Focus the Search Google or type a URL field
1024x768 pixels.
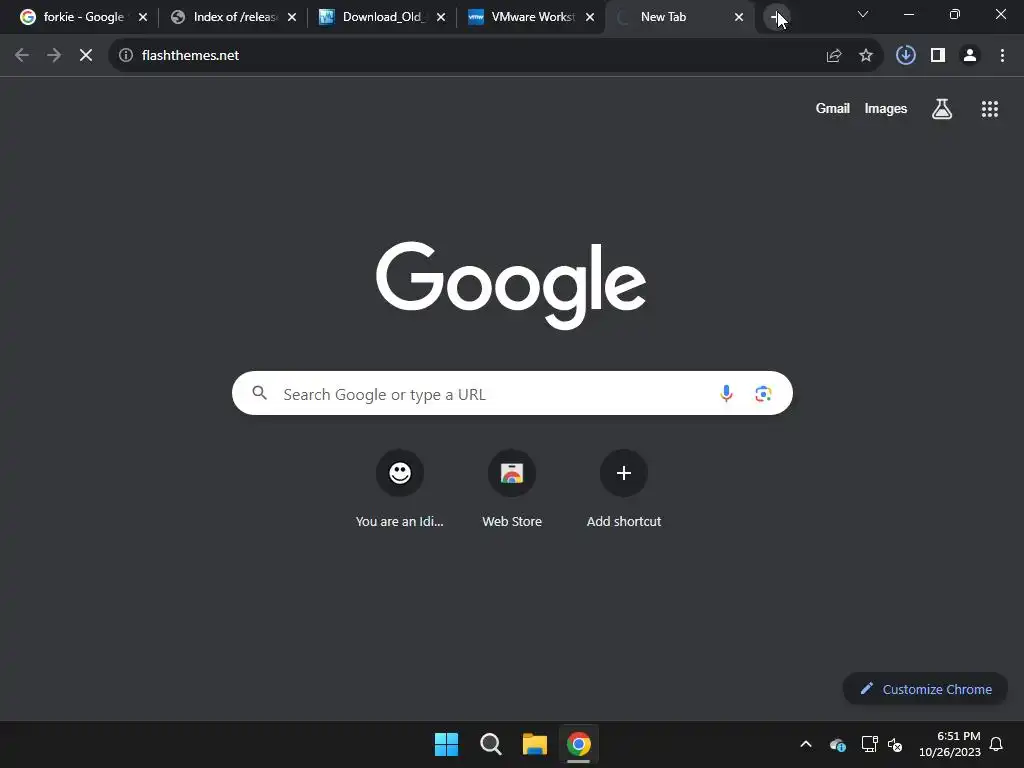(x=512, y=393)
